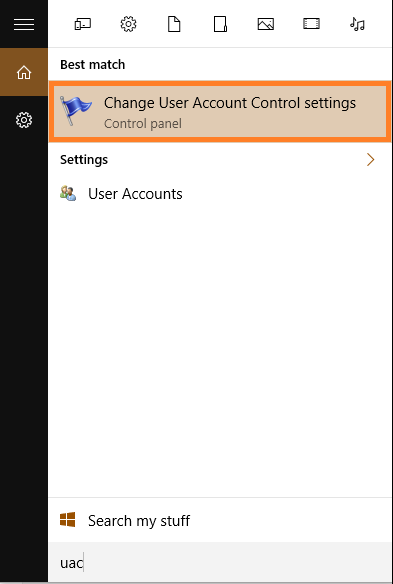The image size is (393, 584).
Task: Open the sidebar settings gear icon
Action: pos(24,120)
